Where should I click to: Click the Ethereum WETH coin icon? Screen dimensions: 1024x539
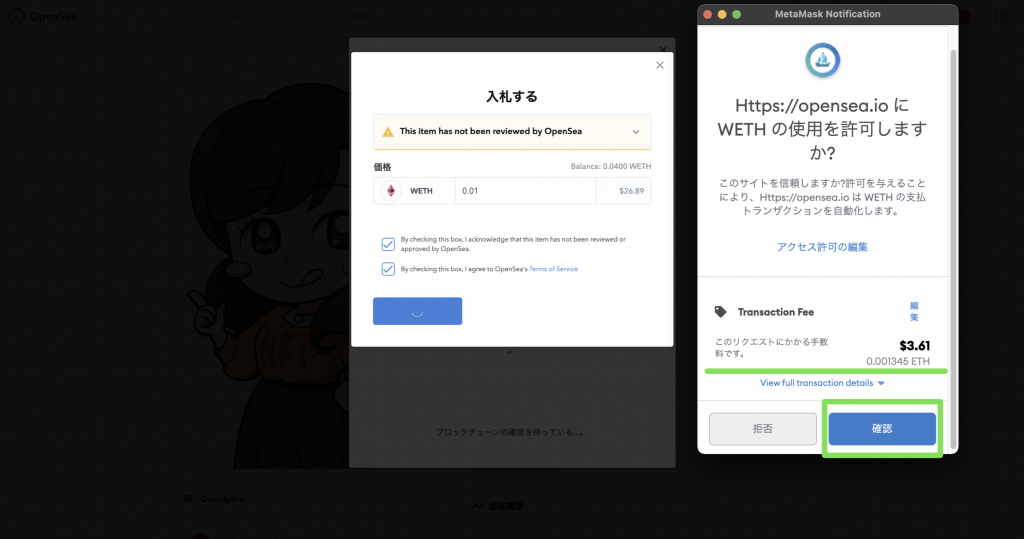point(391,191)
